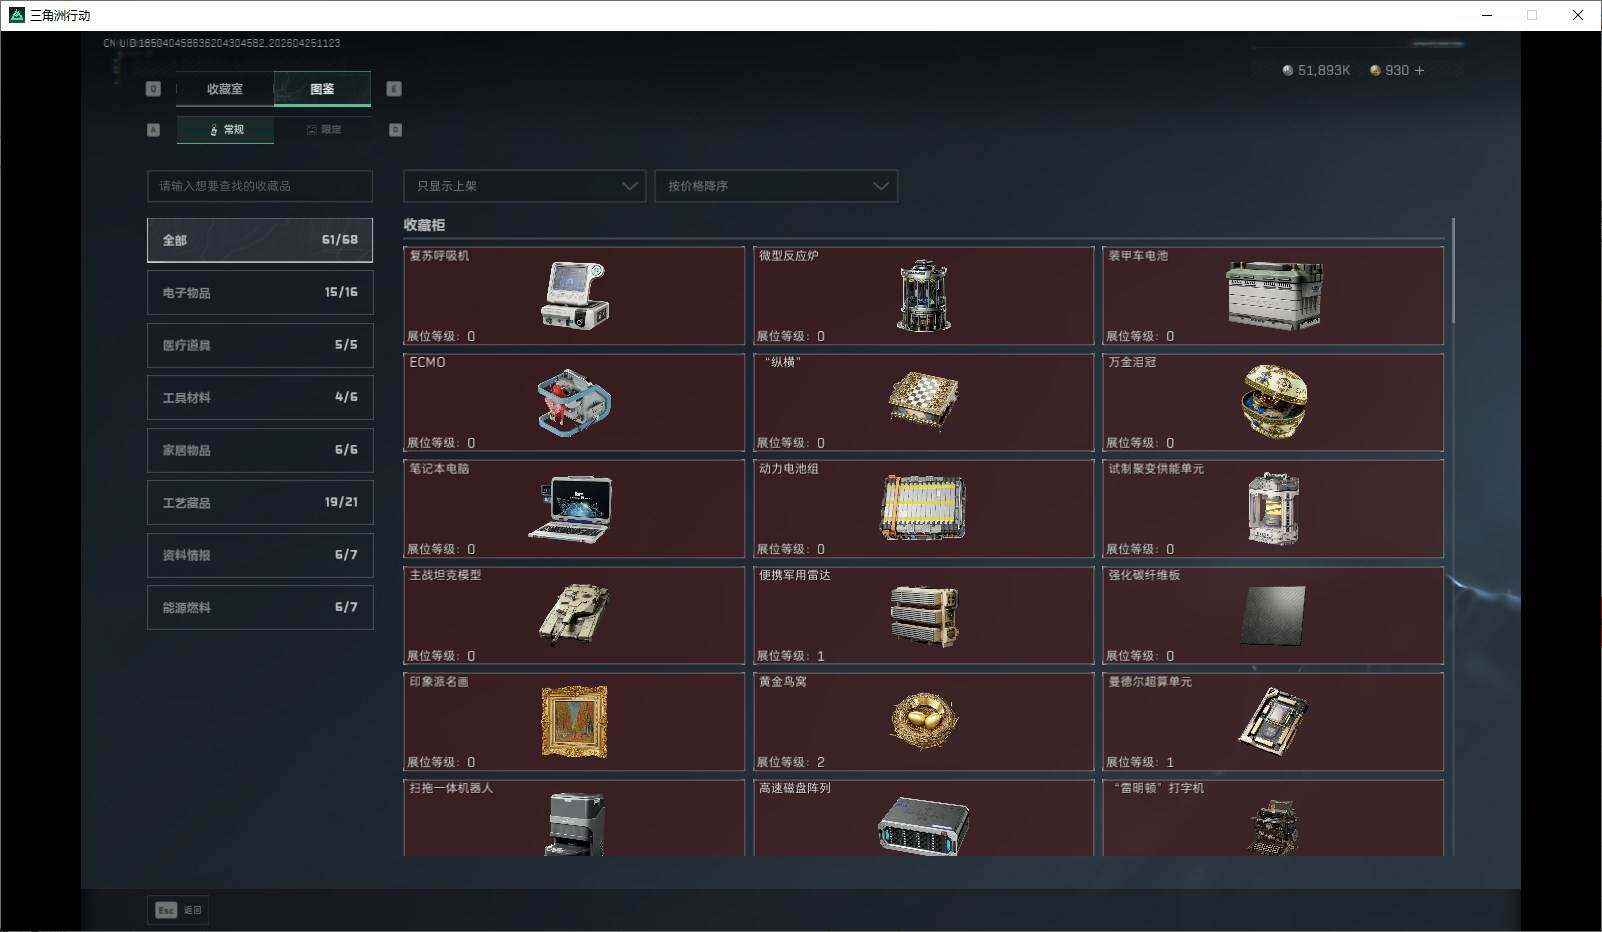Select the "纵横" chessboard icon
The width and height of the screenshot is (1602, 932).
(x=923, y=402)
